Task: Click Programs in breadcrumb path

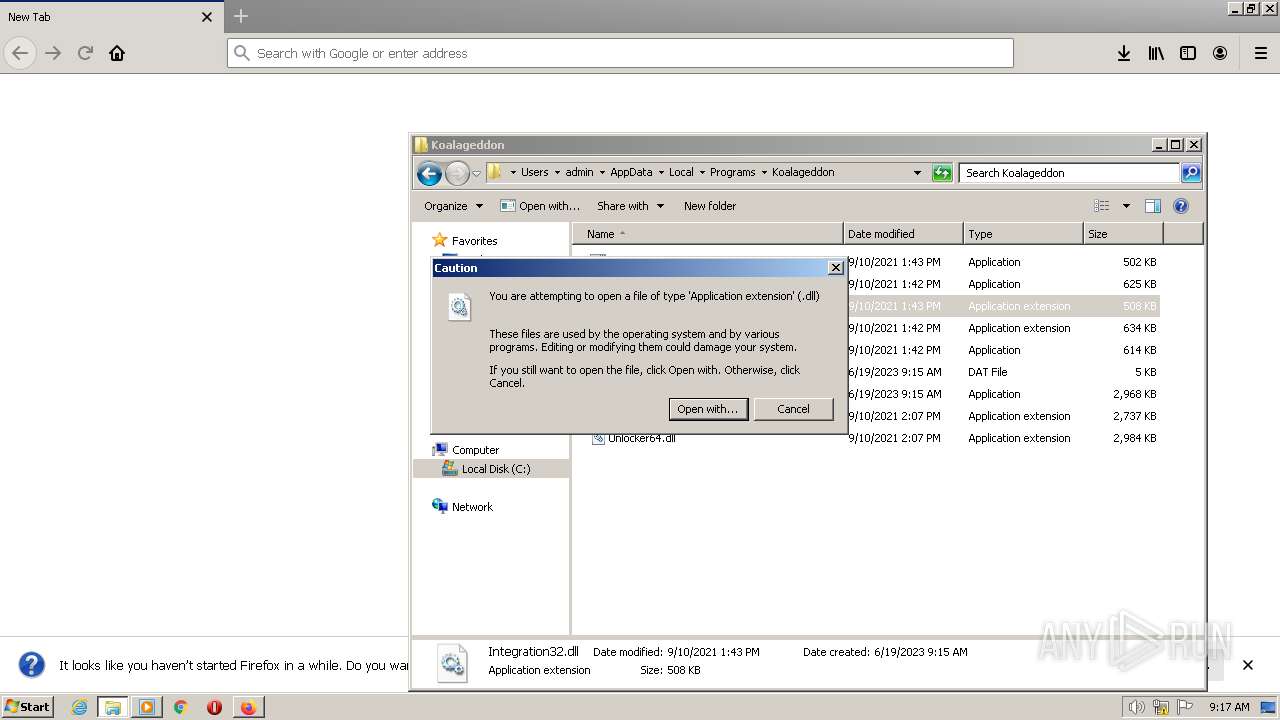Action: (x=733, y=173)
